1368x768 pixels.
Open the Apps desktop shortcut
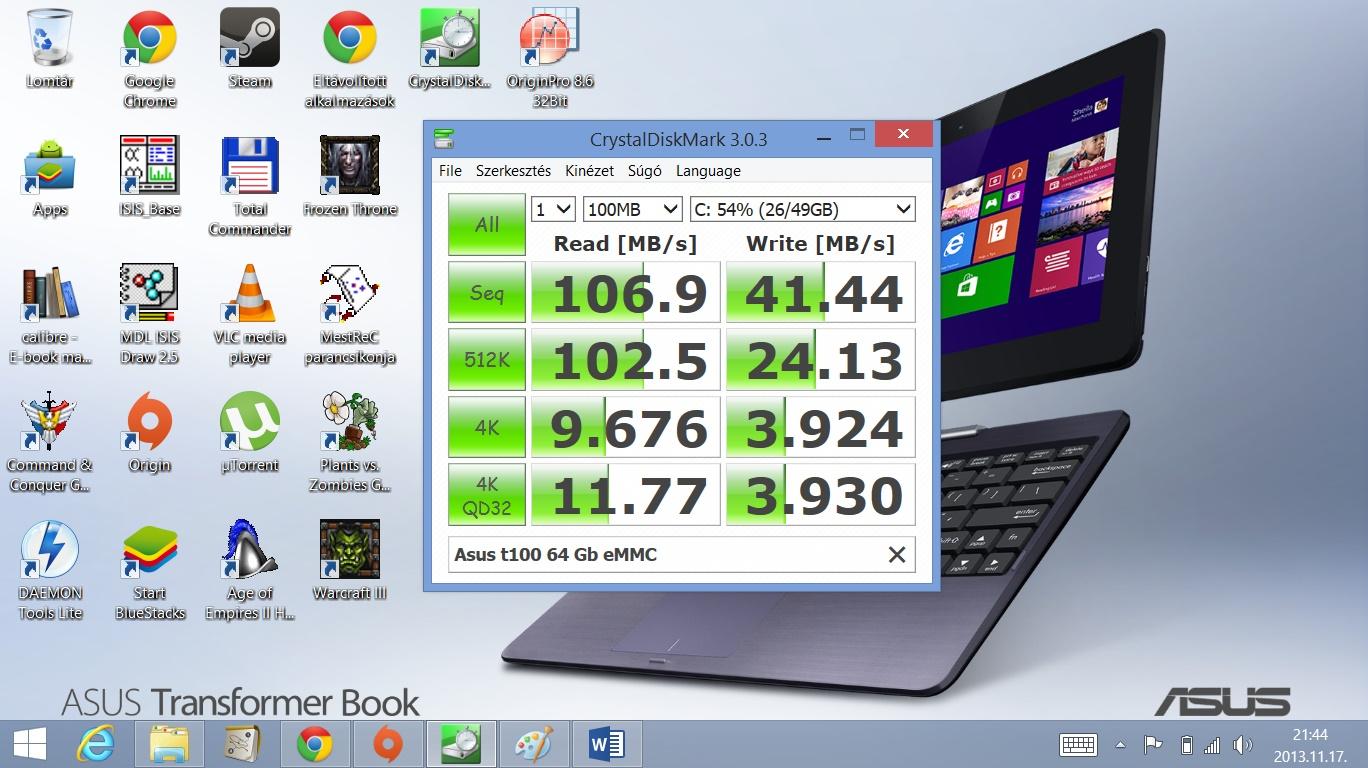[x=50, y=178]
